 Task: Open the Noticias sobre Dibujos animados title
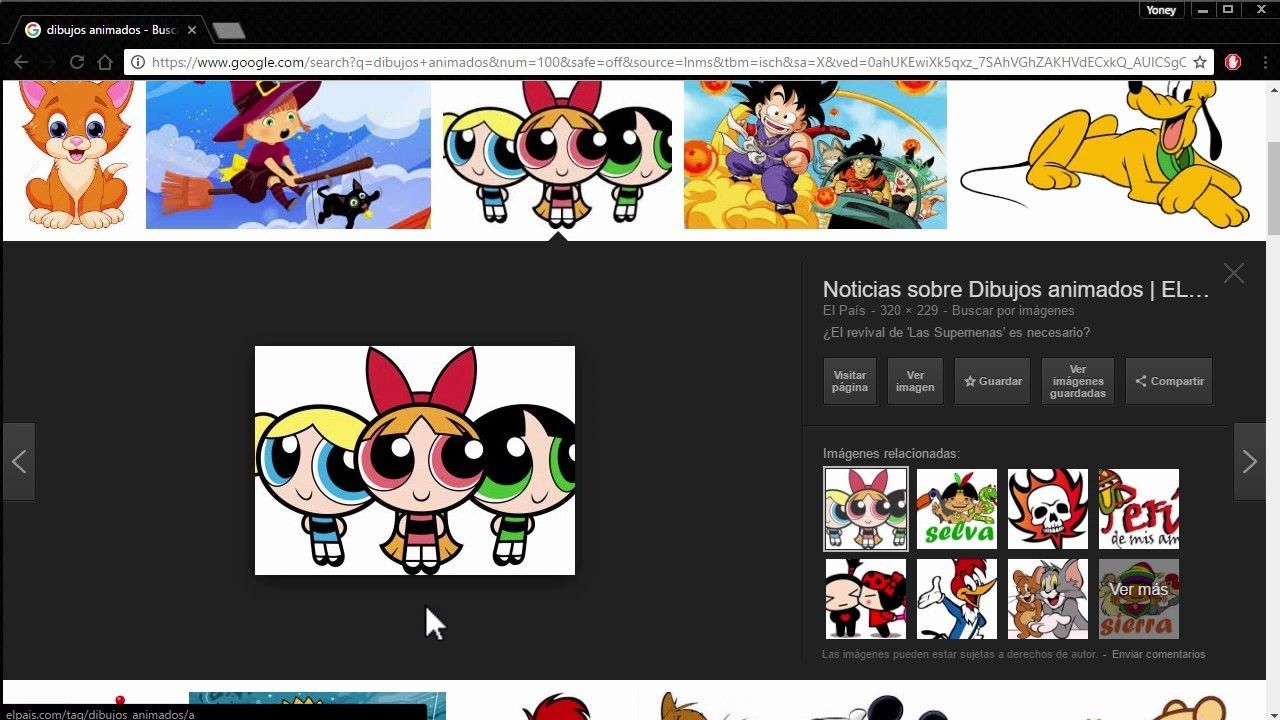1016,290
